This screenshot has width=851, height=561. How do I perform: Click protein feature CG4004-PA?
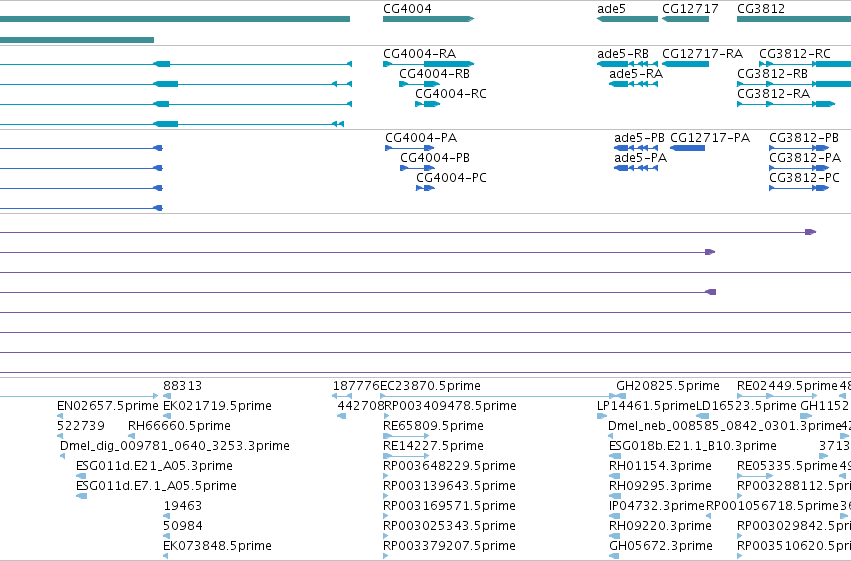point(409,148)
